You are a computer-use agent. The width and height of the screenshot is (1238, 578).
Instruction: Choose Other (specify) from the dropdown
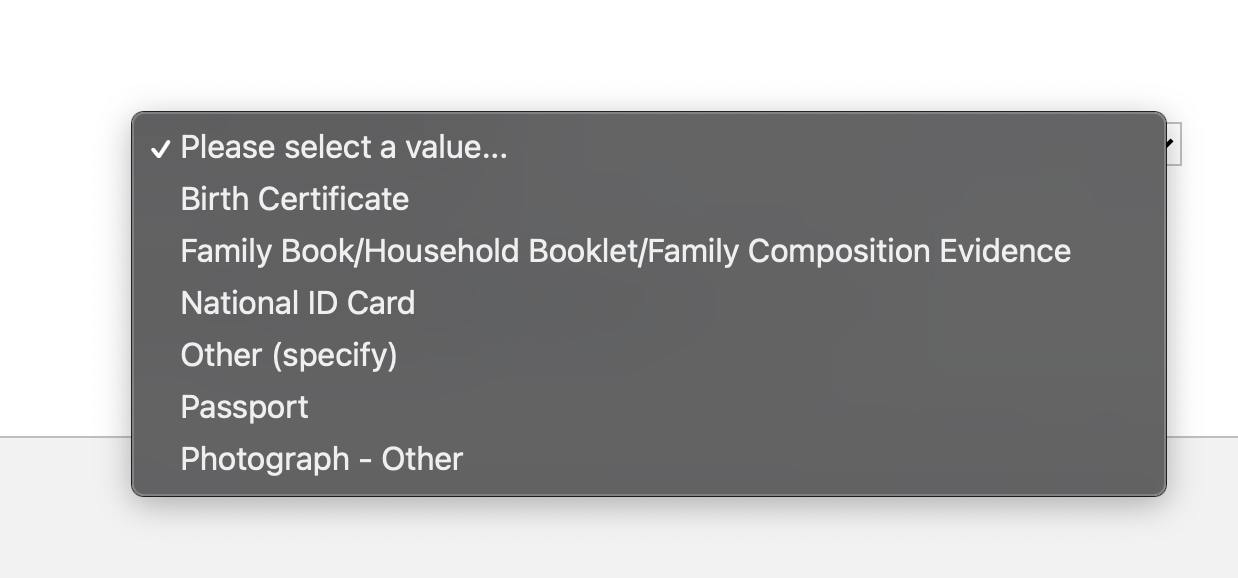288,355
